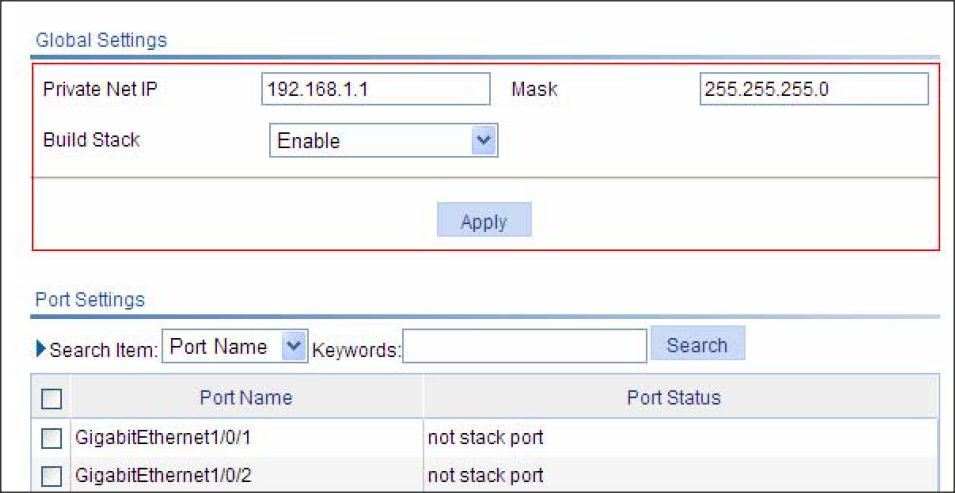Click the status cell for GigabitEthernet1/0/1

[x=486, y=438]
